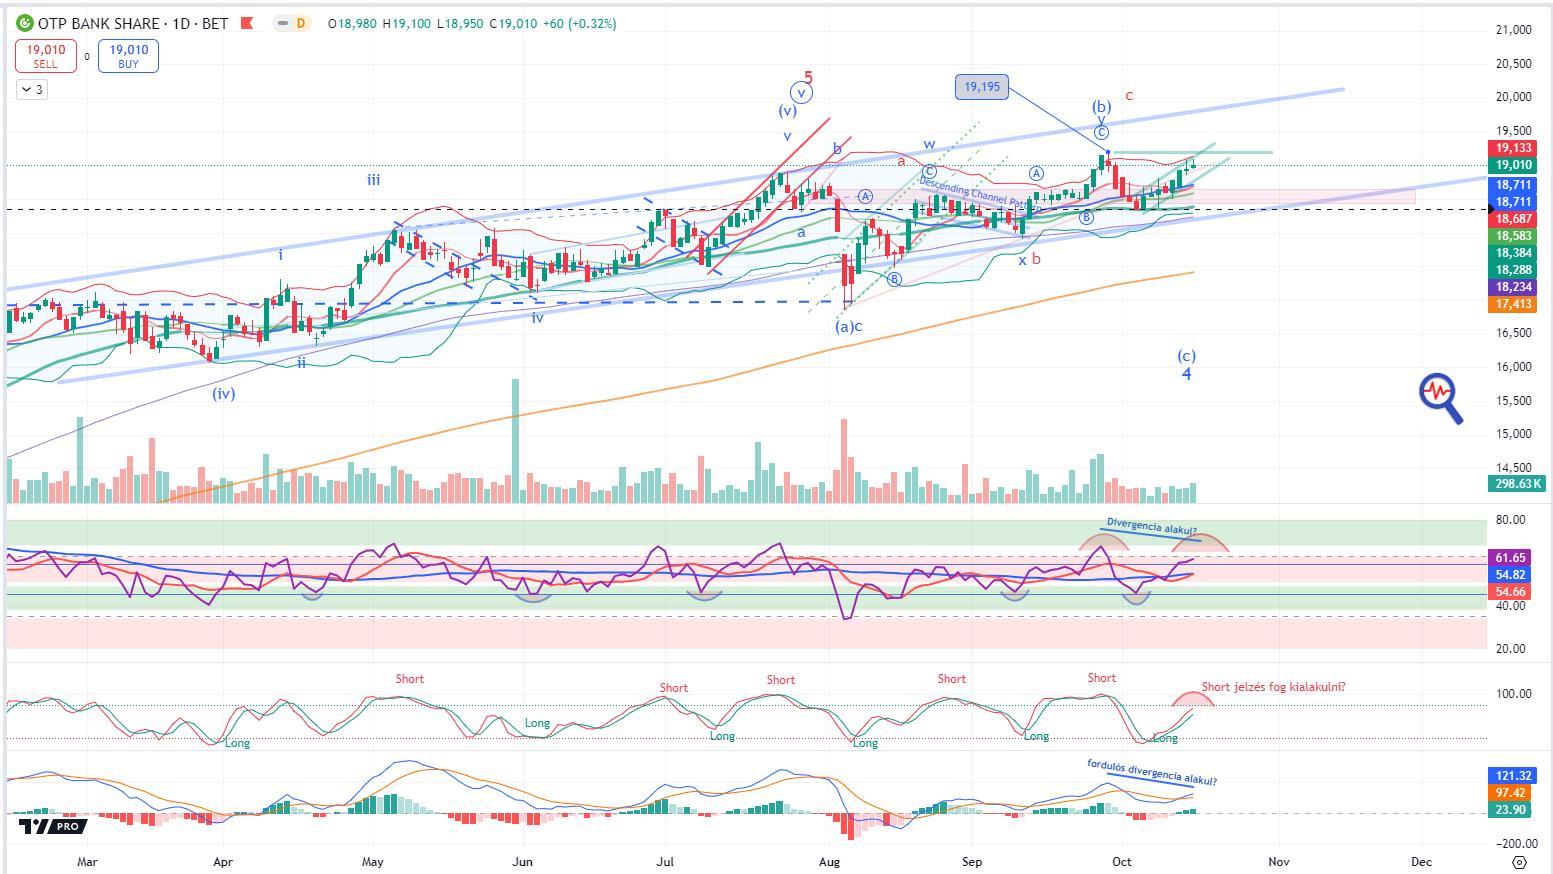
Task: Select the blue wave 4 label below (c)
Action: coord(1186,374)
